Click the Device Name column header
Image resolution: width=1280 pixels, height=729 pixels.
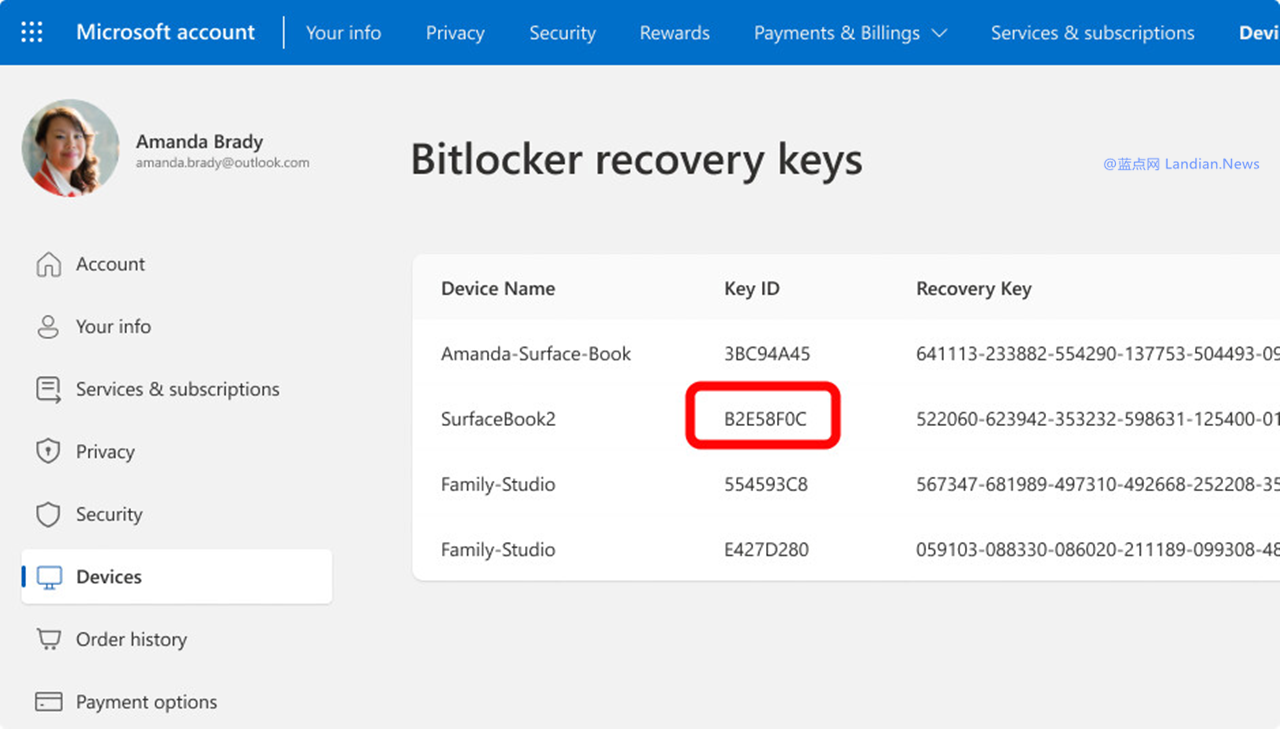tap(498, 289)
